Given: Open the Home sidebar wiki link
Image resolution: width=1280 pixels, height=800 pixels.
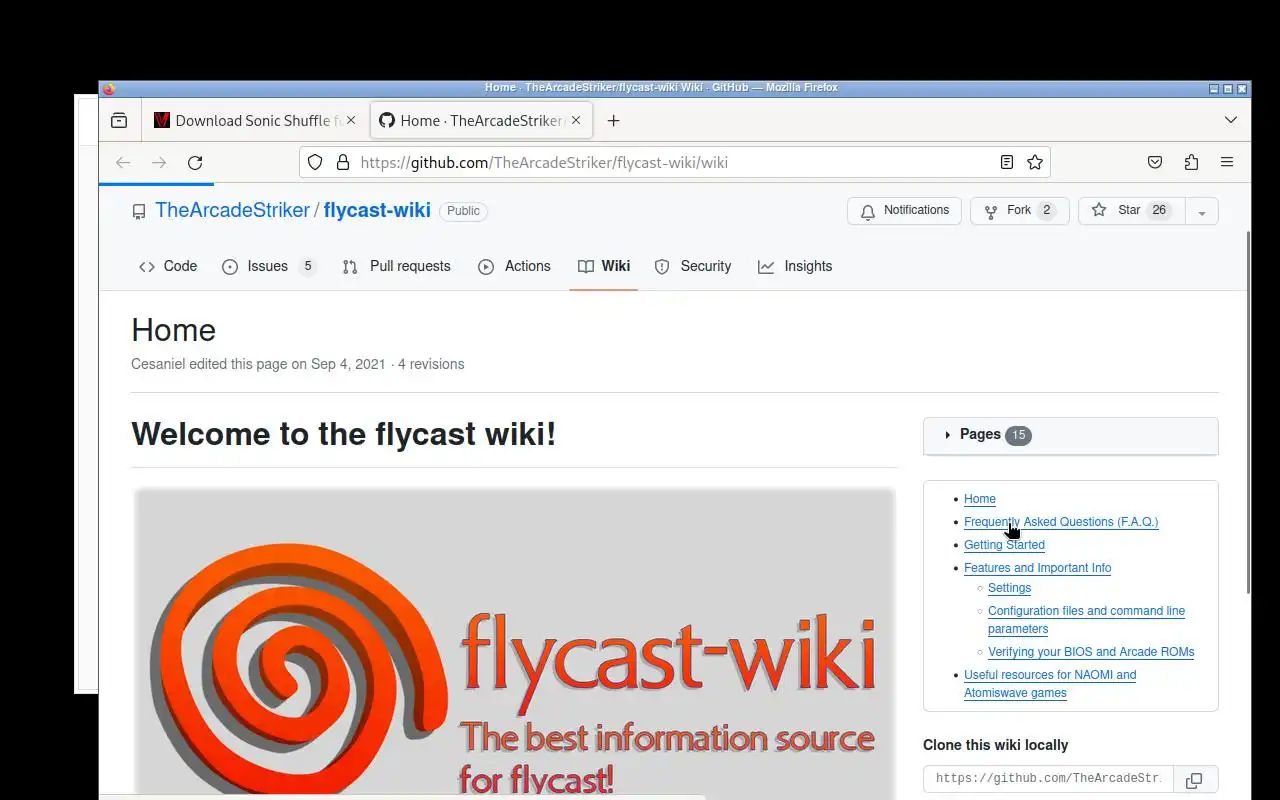Looking at the screenshot, I should [x=980, y=499].
